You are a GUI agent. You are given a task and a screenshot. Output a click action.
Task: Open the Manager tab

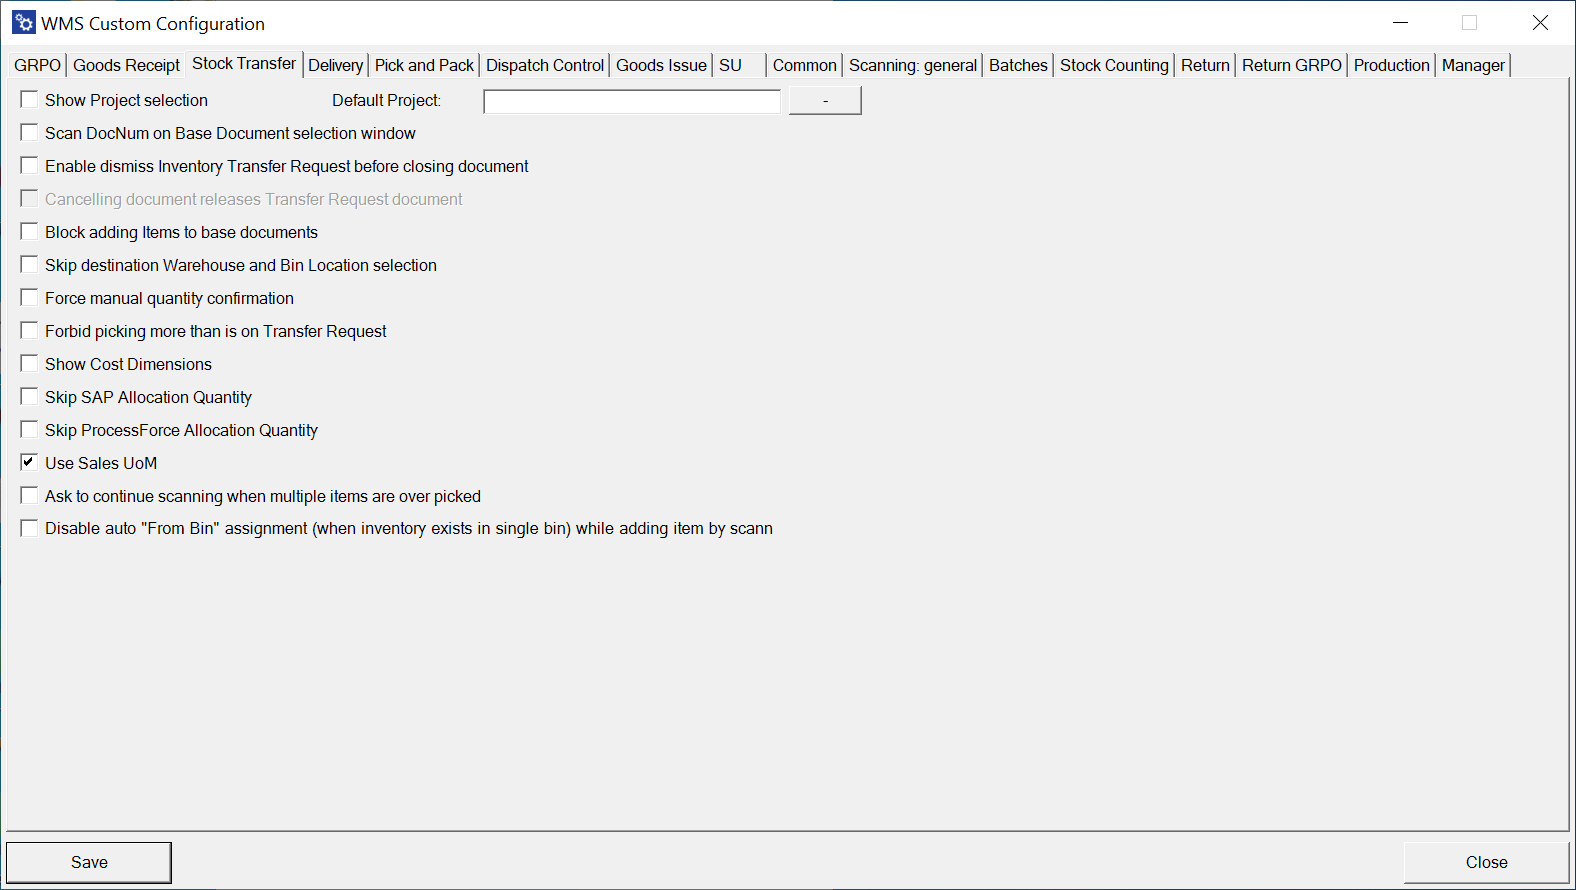click(x=1473, y=65)
